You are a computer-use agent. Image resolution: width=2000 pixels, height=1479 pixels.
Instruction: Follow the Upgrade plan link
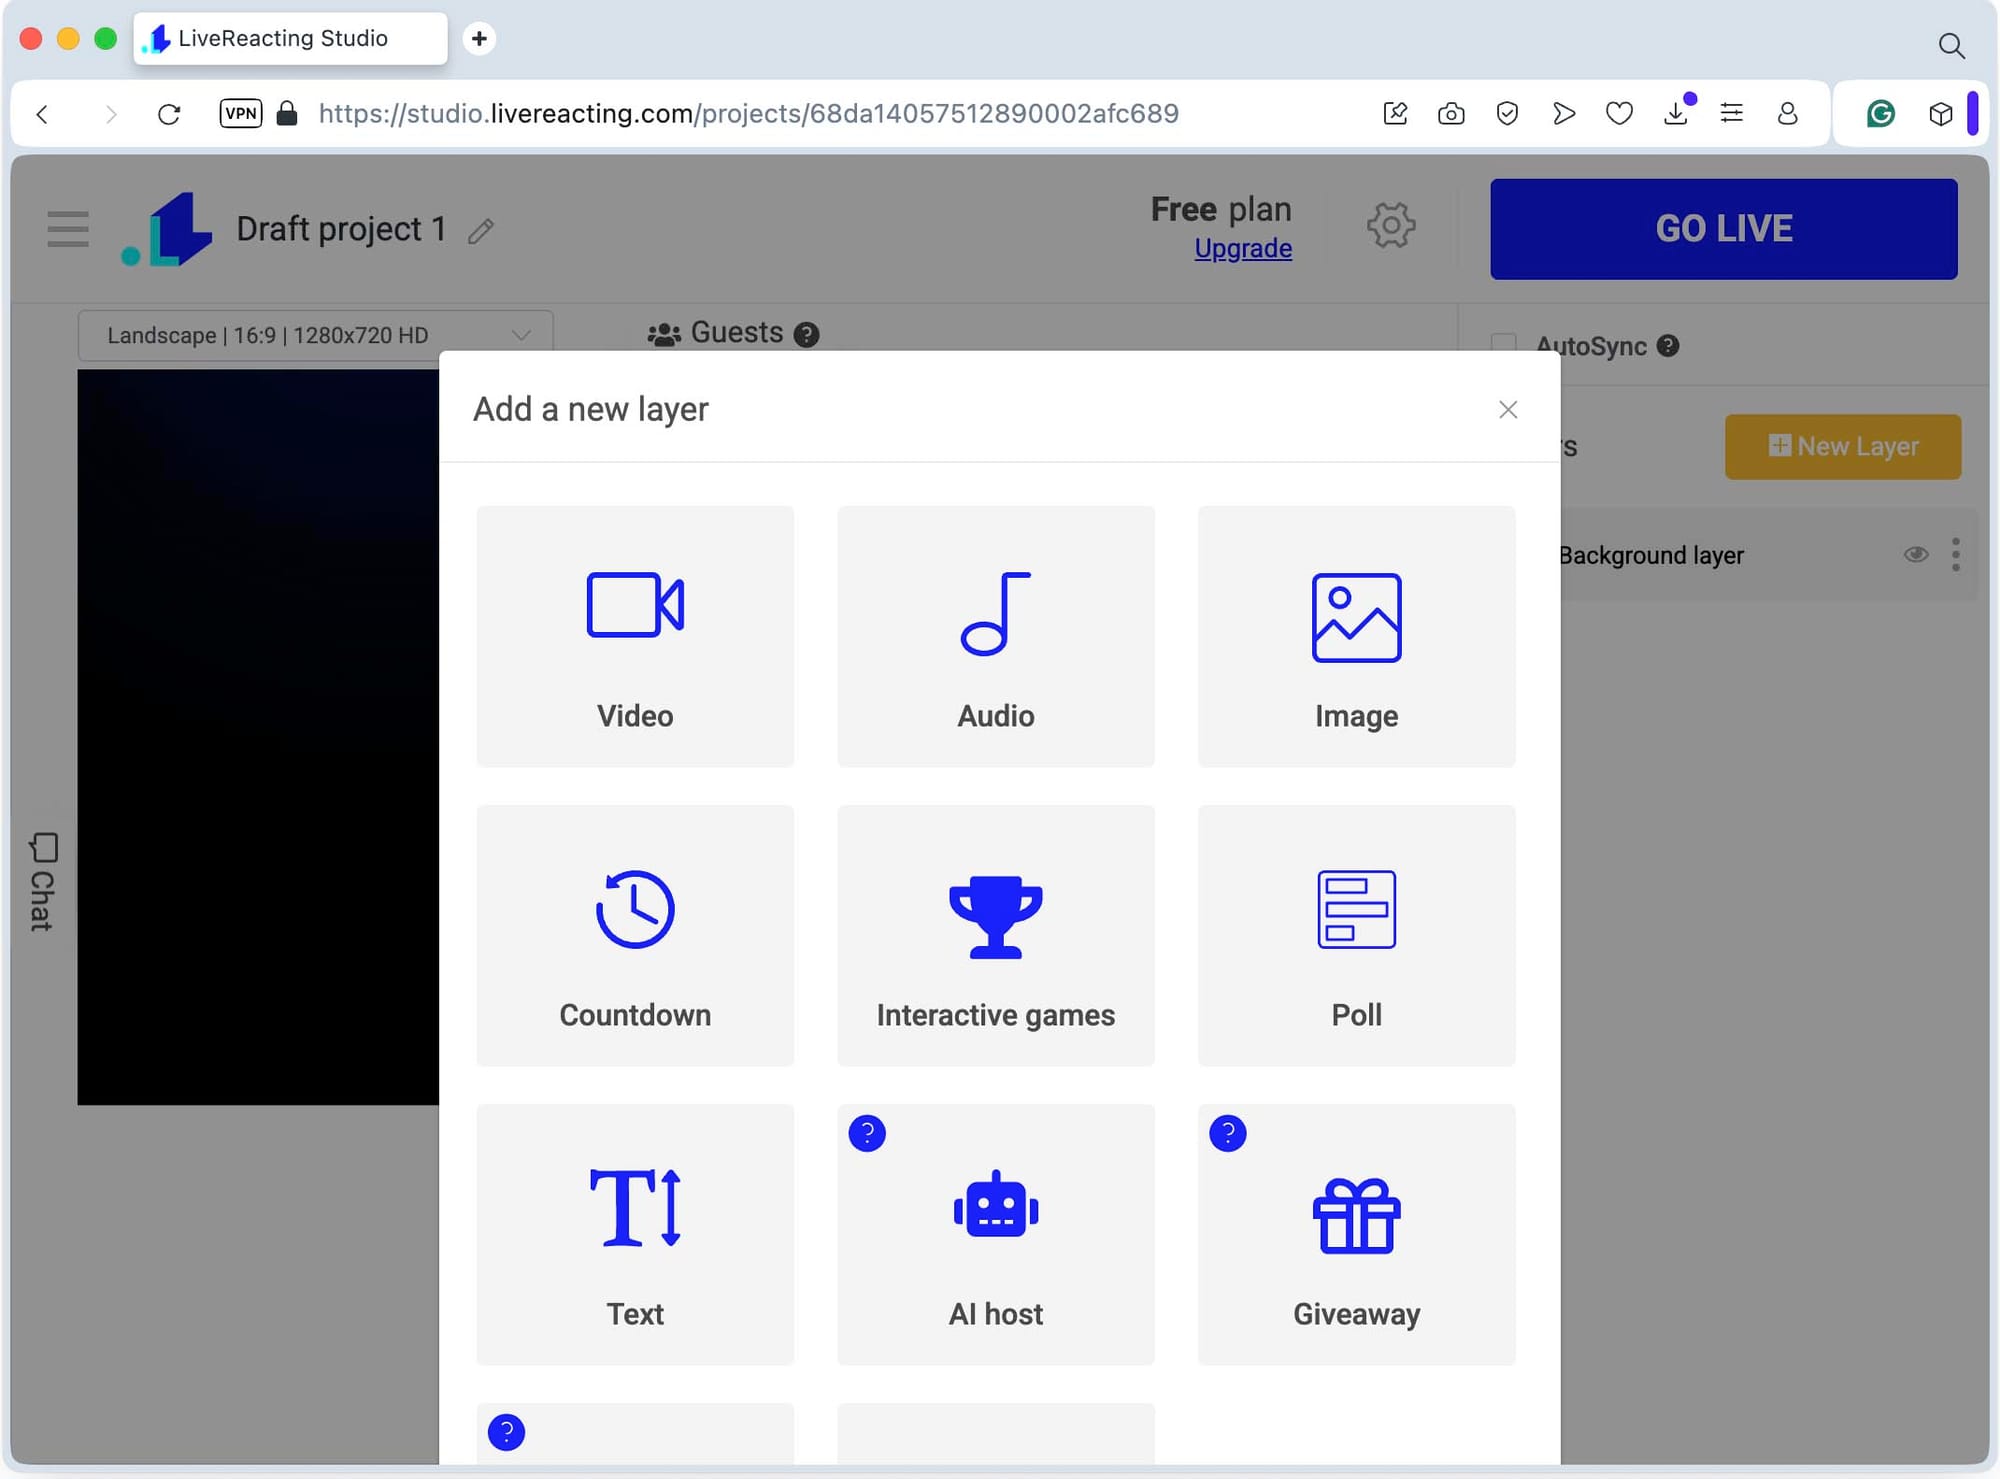[1242, 248]
